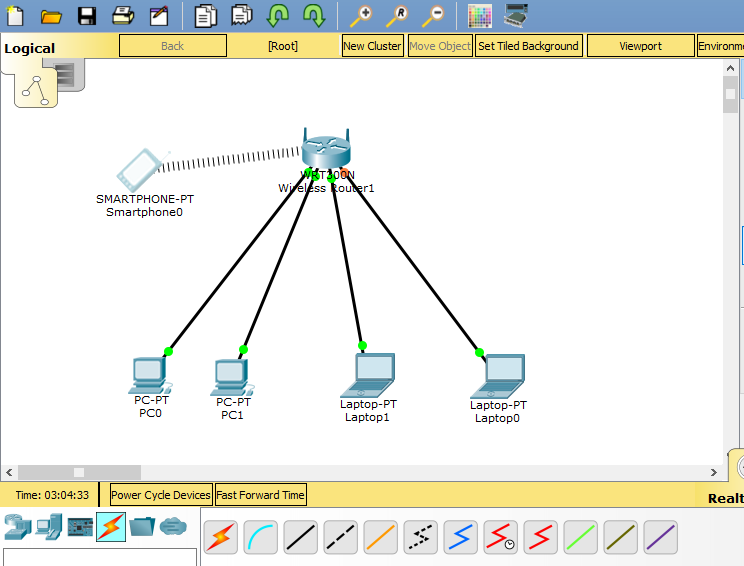Select the Laptop0 device
The image size is (744, 566).
[498, 377]
